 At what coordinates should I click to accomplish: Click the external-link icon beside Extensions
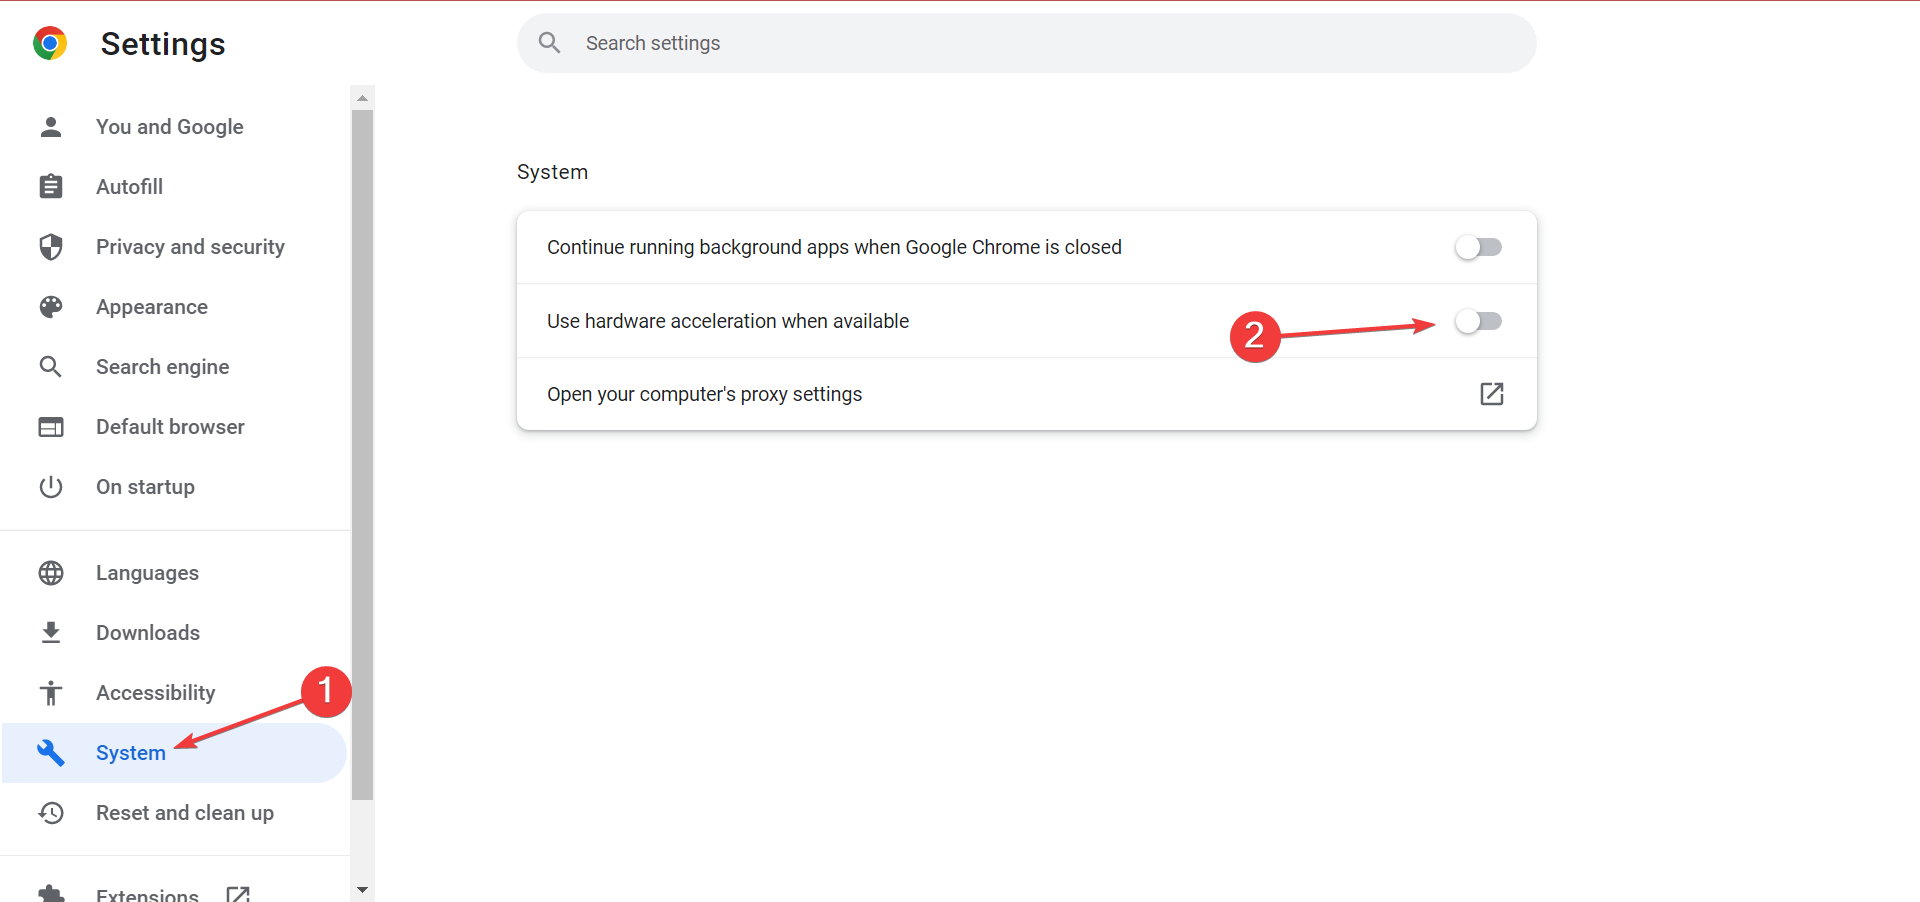(238, 894)
